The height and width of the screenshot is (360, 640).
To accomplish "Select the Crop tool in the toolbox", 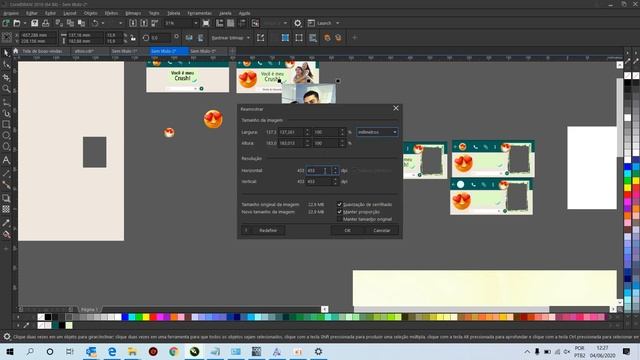I will (x=6, y=77).
